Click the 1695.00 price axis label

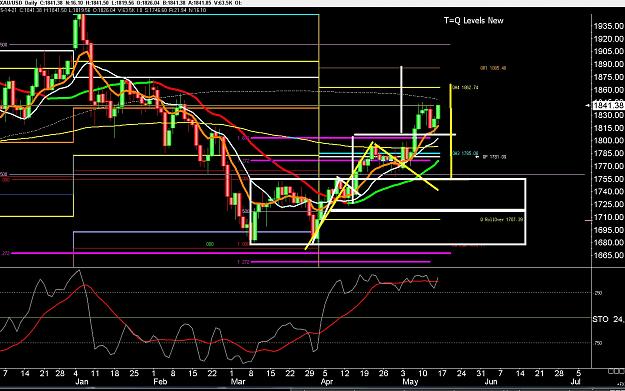609,230
